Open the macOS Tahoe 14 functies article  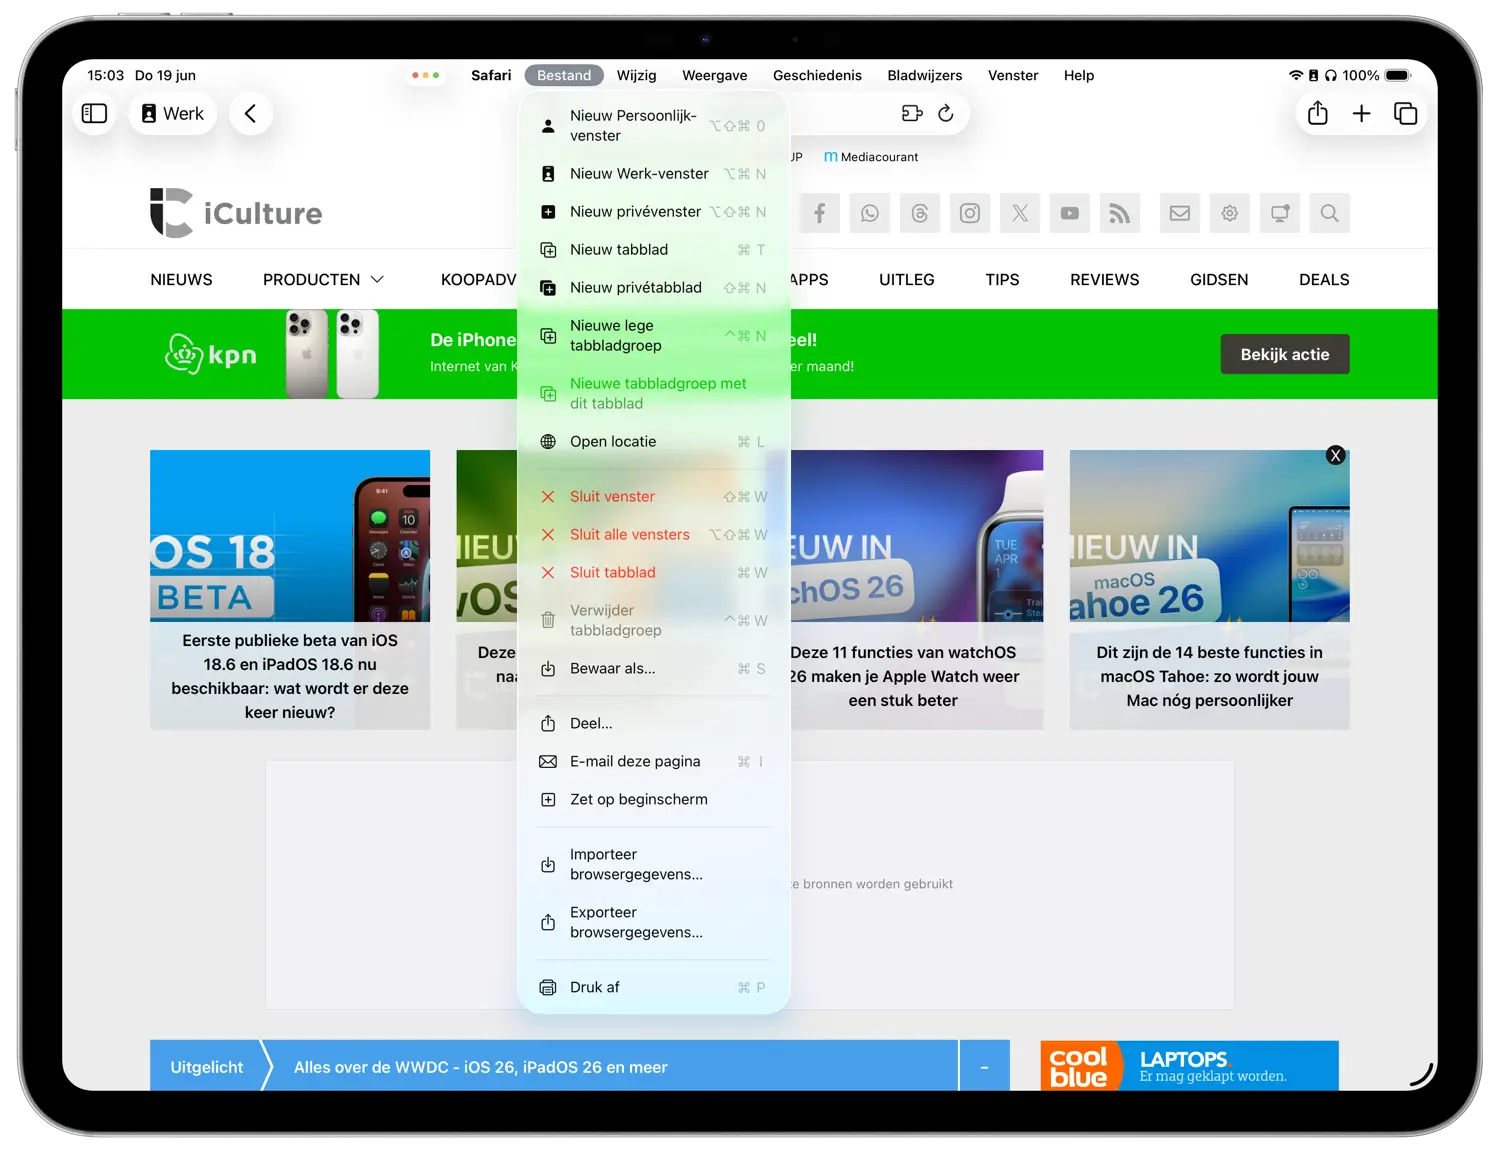(x=1210, y=590)
